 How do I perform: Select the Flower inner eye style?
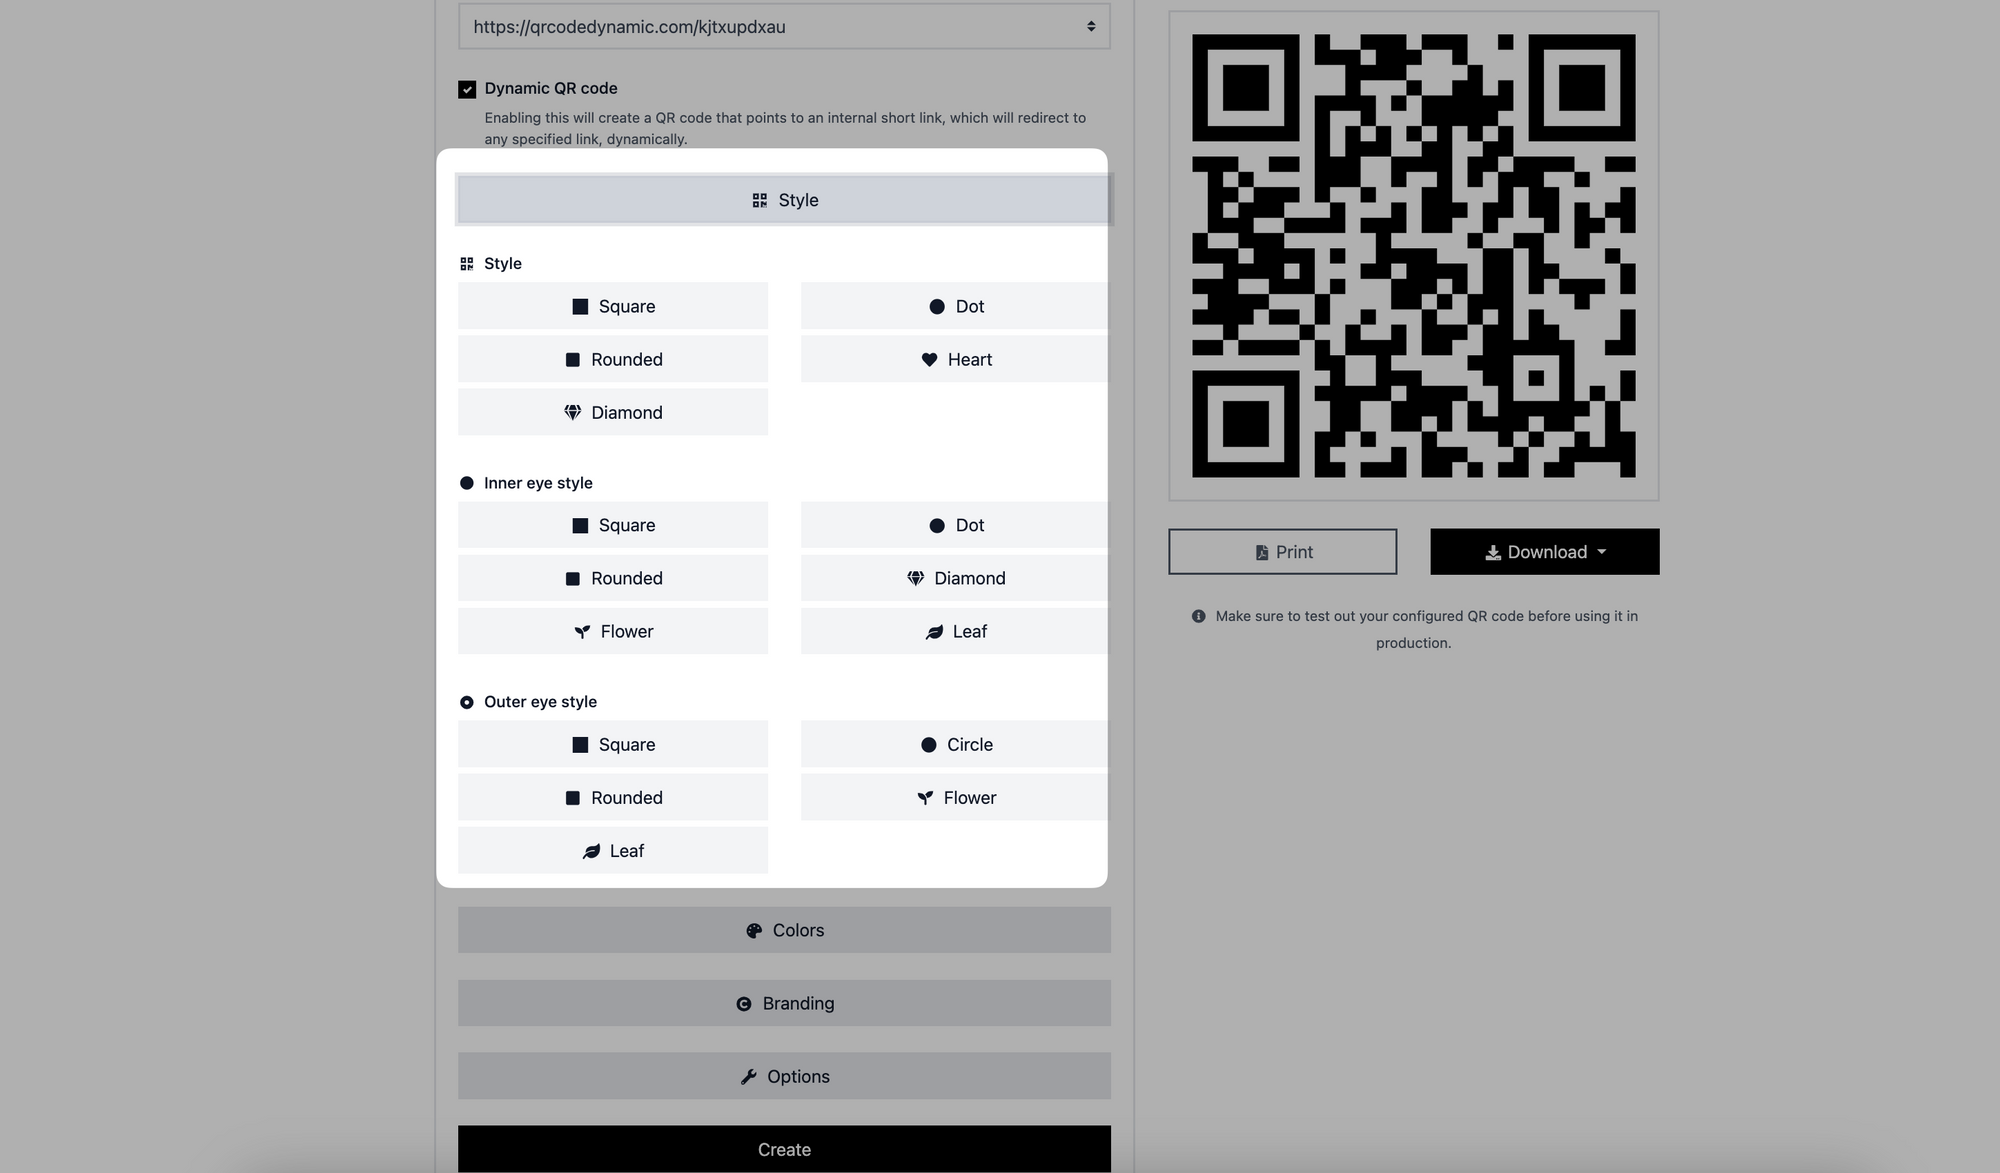click(x=611, y=630)
